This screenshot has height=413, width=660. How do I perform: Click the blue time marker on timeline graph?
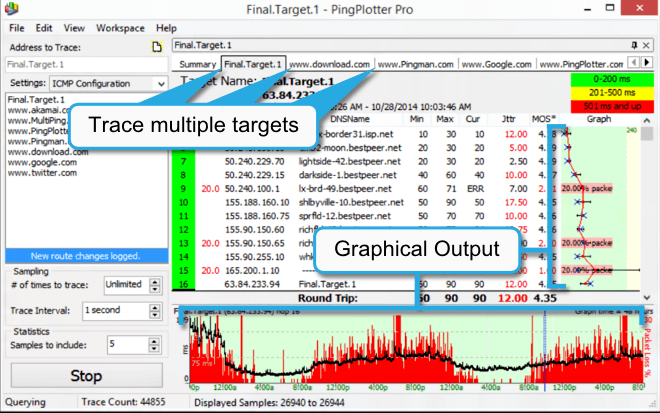tap(545, 351)
